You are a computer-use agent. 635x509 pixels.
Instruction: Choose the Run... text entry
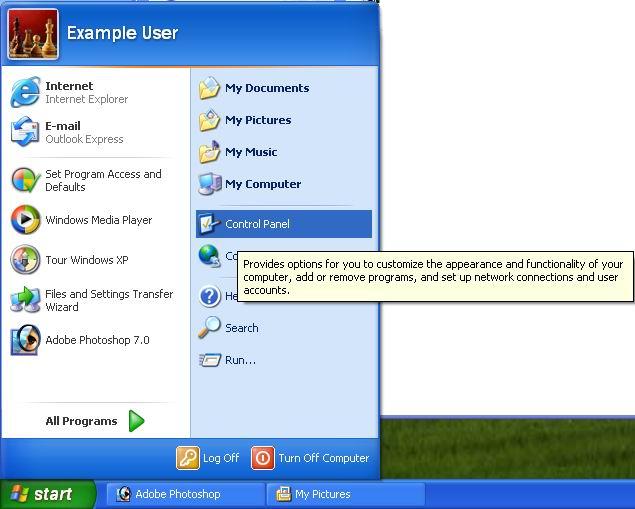click(x=240, y=360)
